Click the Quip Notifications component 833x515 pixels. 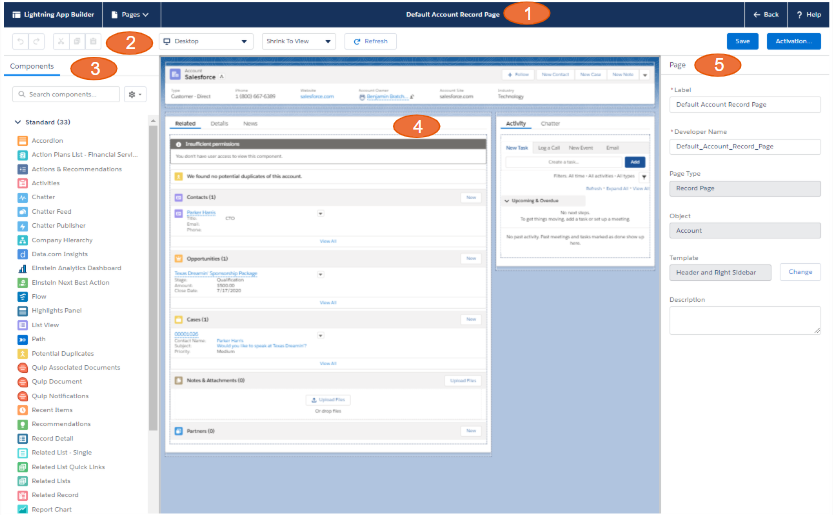[53, 396]
